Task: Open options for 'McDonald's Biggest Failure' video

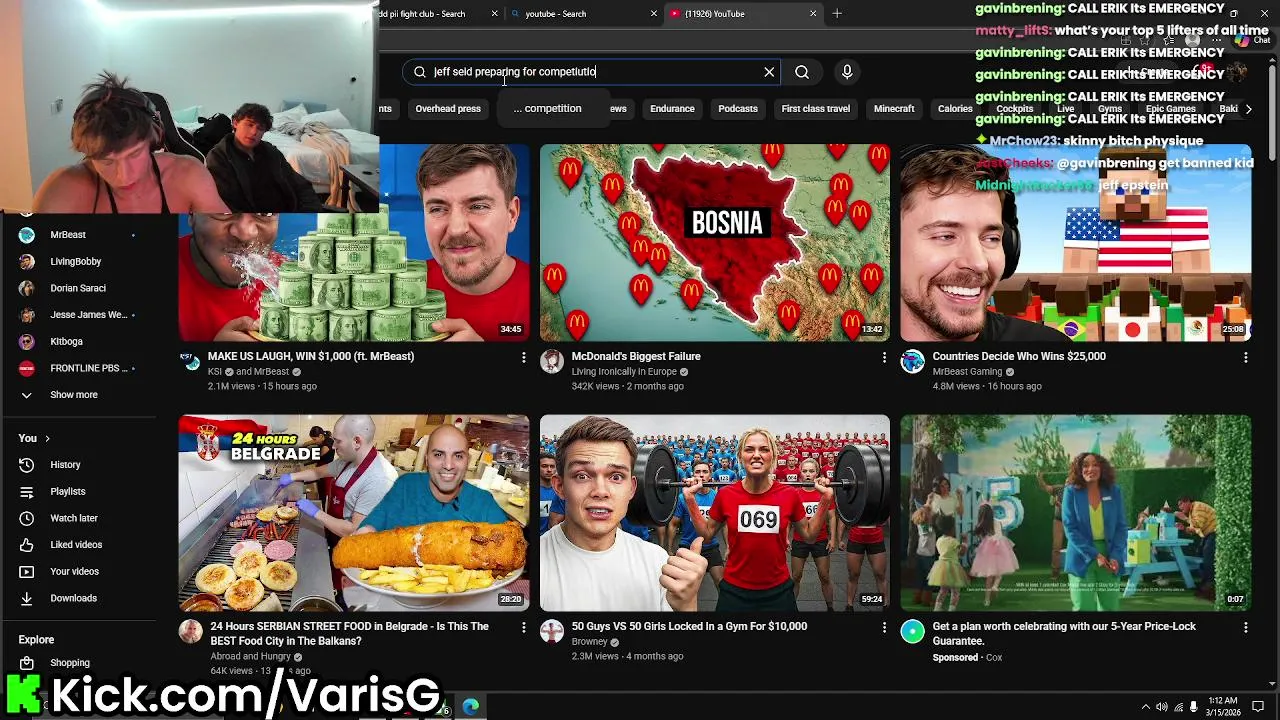Action: 884,357
